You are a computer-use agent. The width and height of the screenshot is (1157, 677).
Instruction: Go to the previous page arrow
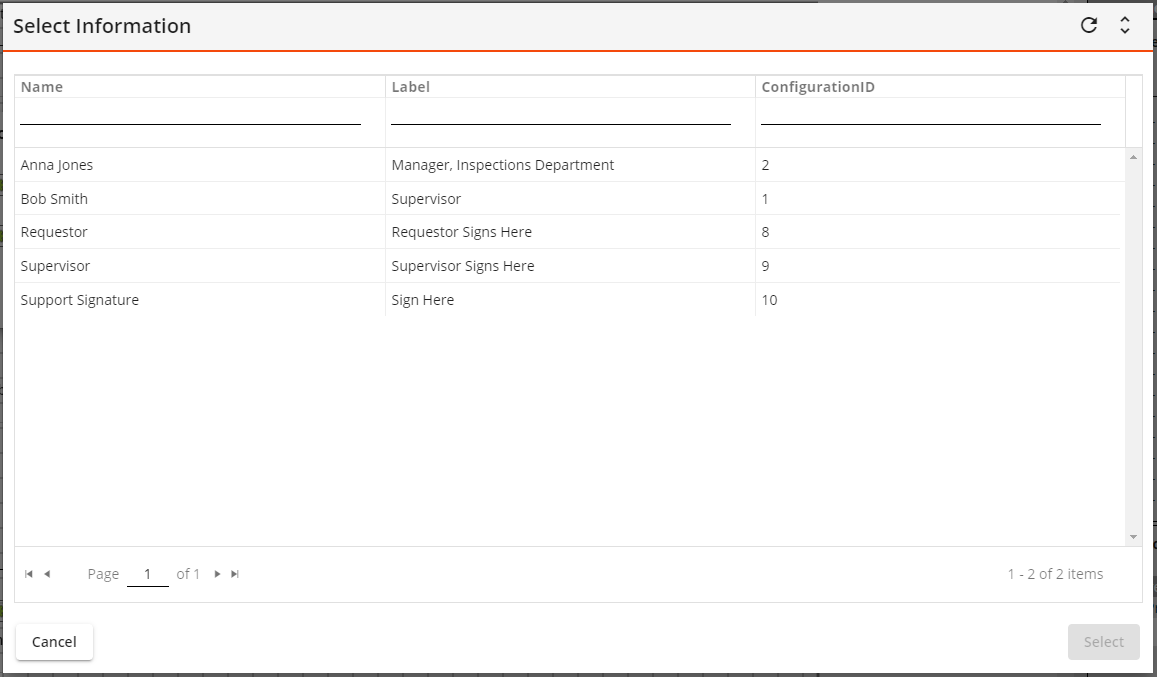coord(47,574)
